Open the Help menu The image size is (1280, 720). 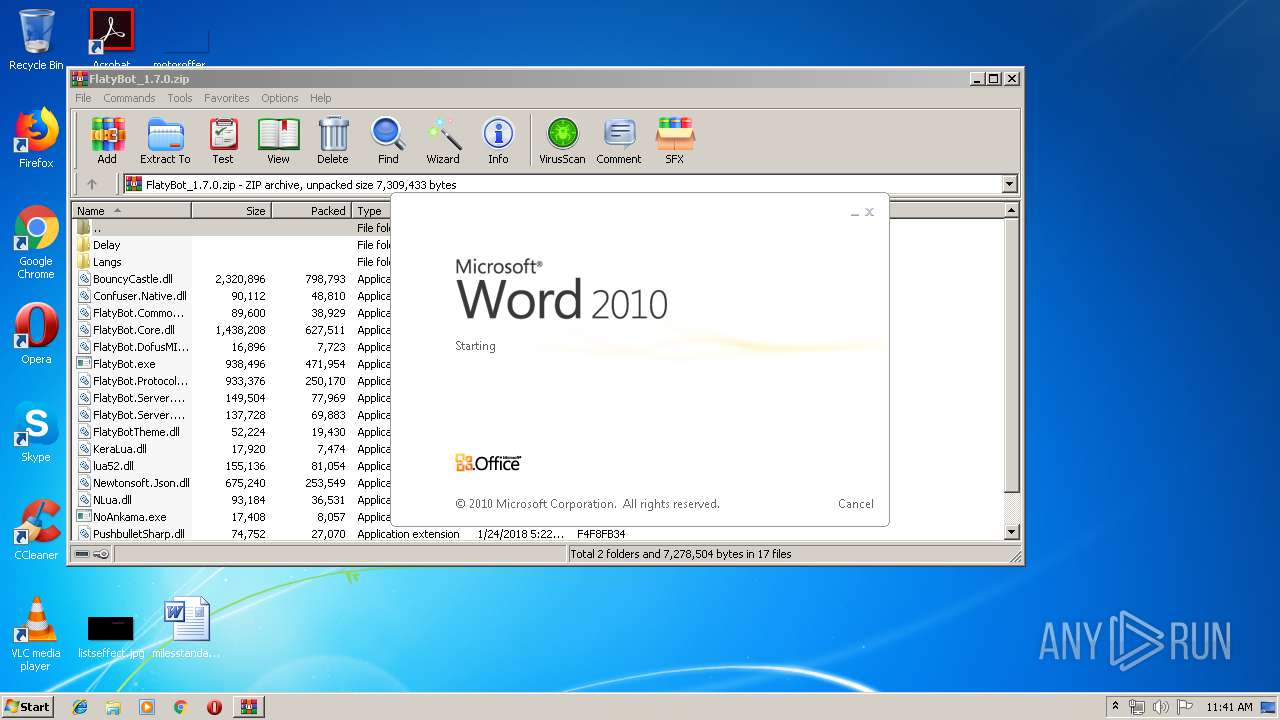(x=320, y=98)
